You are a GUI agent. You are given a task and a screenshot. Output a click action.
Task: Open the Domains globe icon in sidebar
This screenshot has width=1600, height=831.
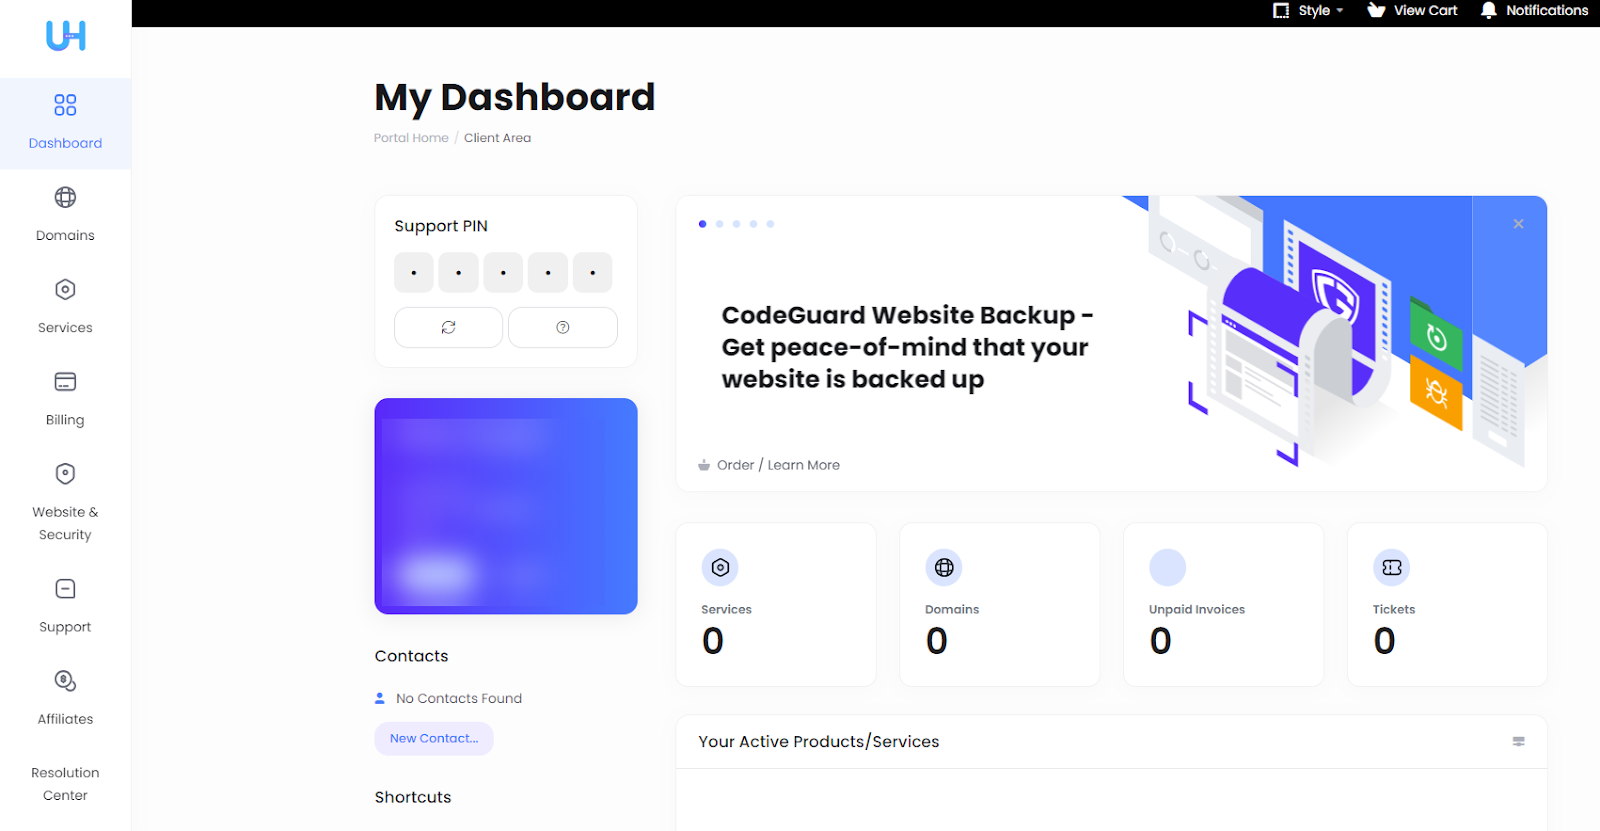(65, 197)
